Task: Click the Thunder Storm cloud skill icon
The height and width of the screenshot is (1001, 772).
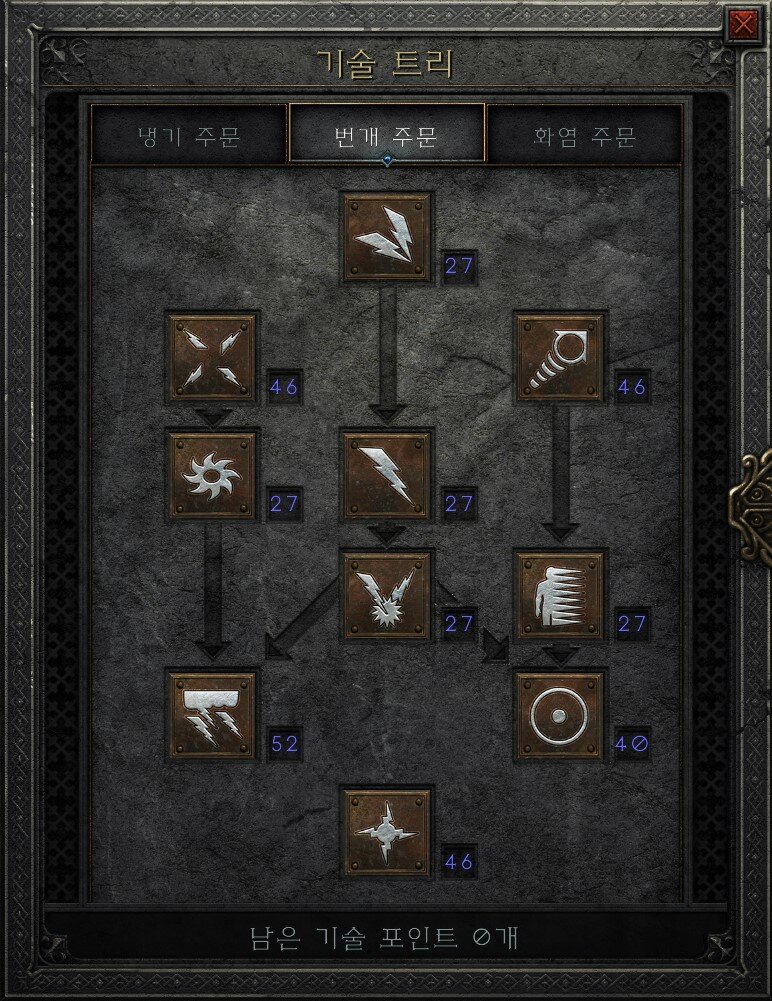Action: pos(213,715)
